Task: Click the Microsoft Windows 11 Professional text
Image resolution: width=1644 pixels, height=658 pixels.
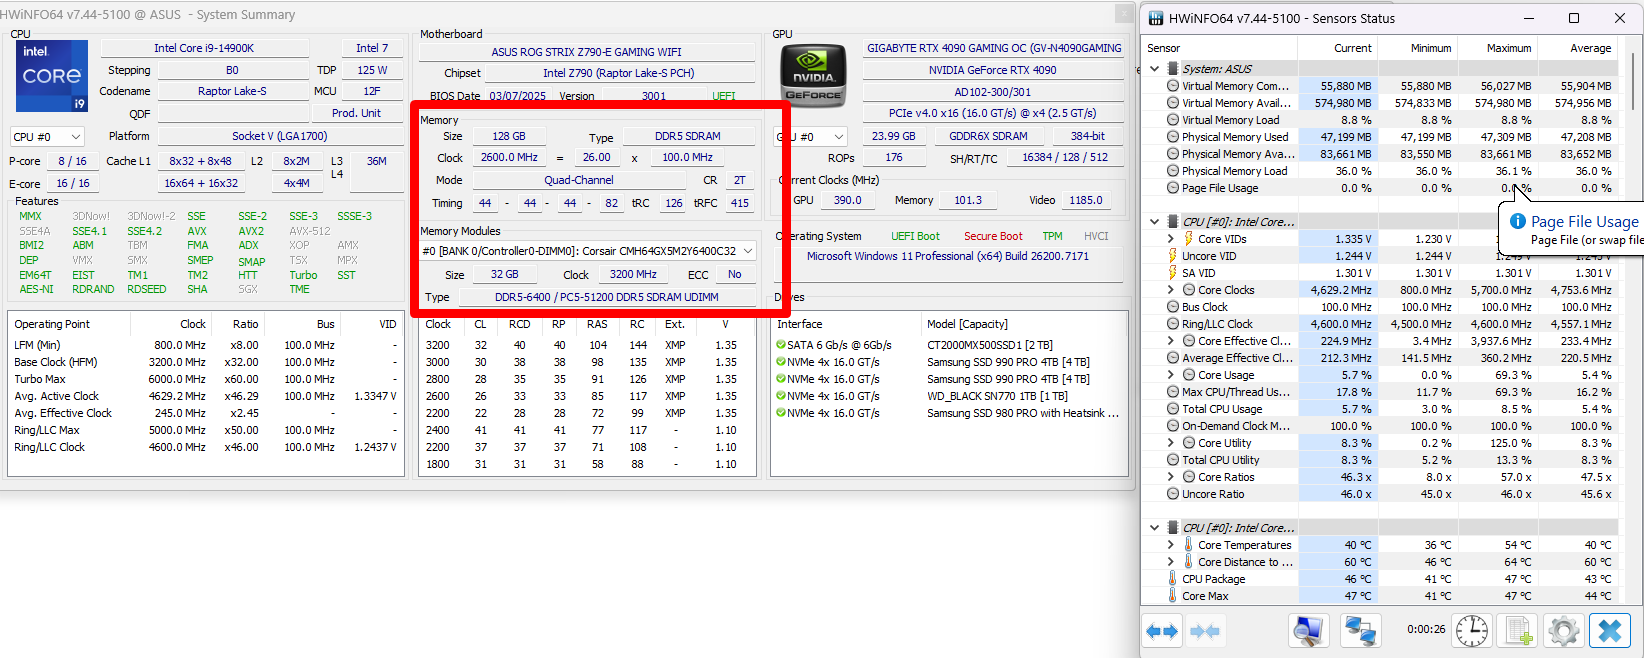Action: (x=948, y=256)
